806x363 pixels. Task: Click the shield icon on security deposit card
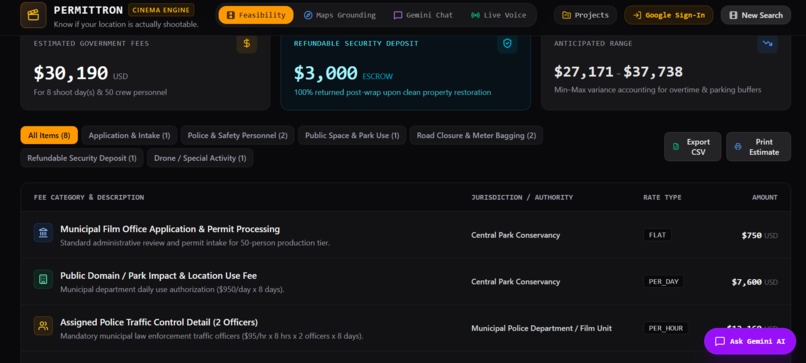pyautogui.click(x=507, y=44)
